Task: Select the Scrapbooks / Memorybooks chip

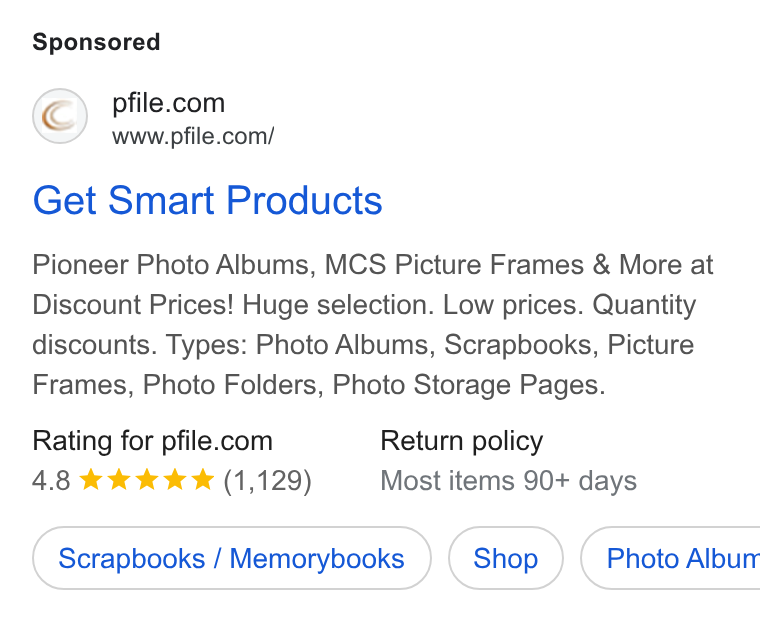Action: 232,558
